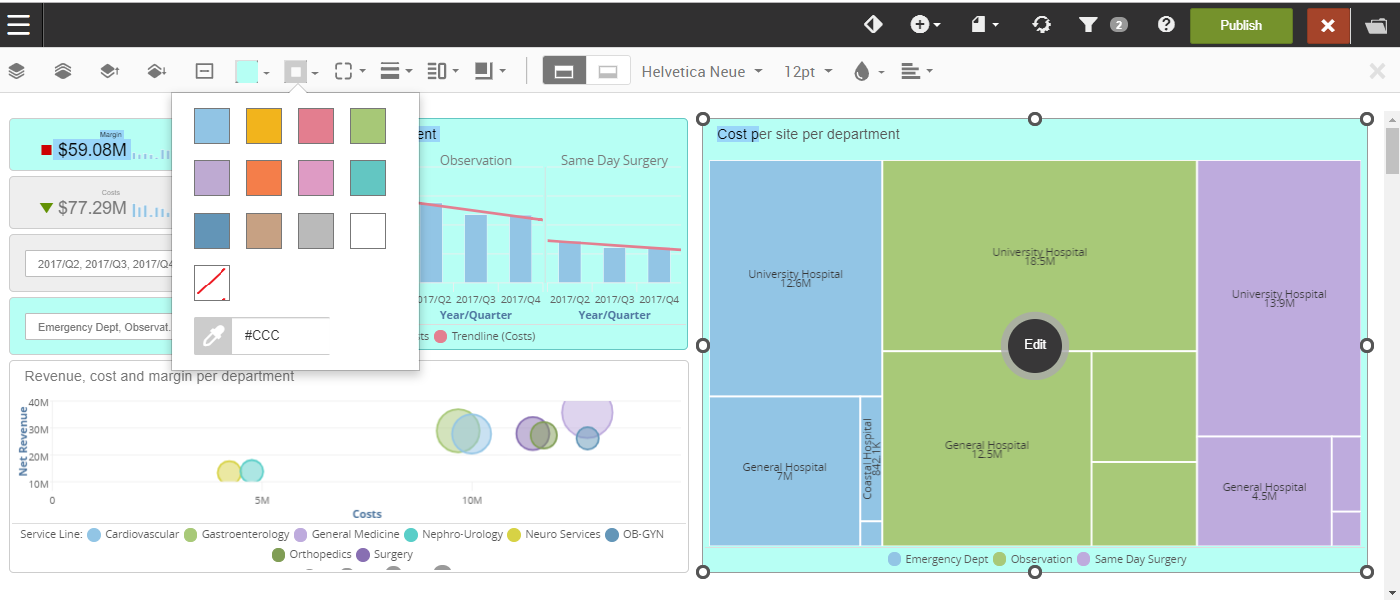Click the send backward layer icon
Screen dimensions: 1400x600
coord(156,71)
